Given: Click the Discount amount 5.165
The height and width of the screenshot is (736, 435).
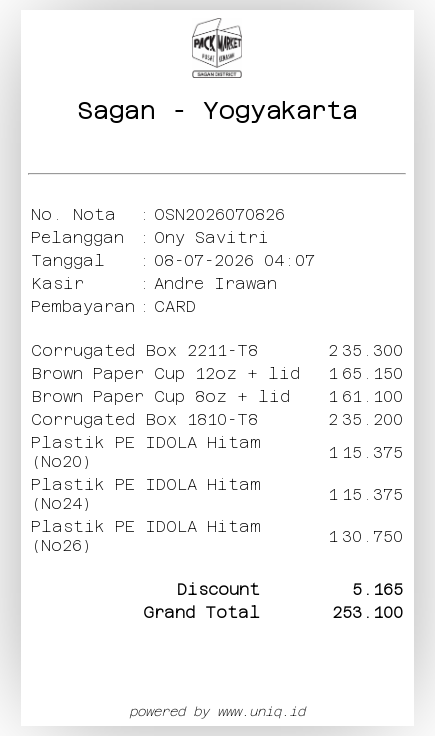Looking at the screenshot, I should [378, 590].
